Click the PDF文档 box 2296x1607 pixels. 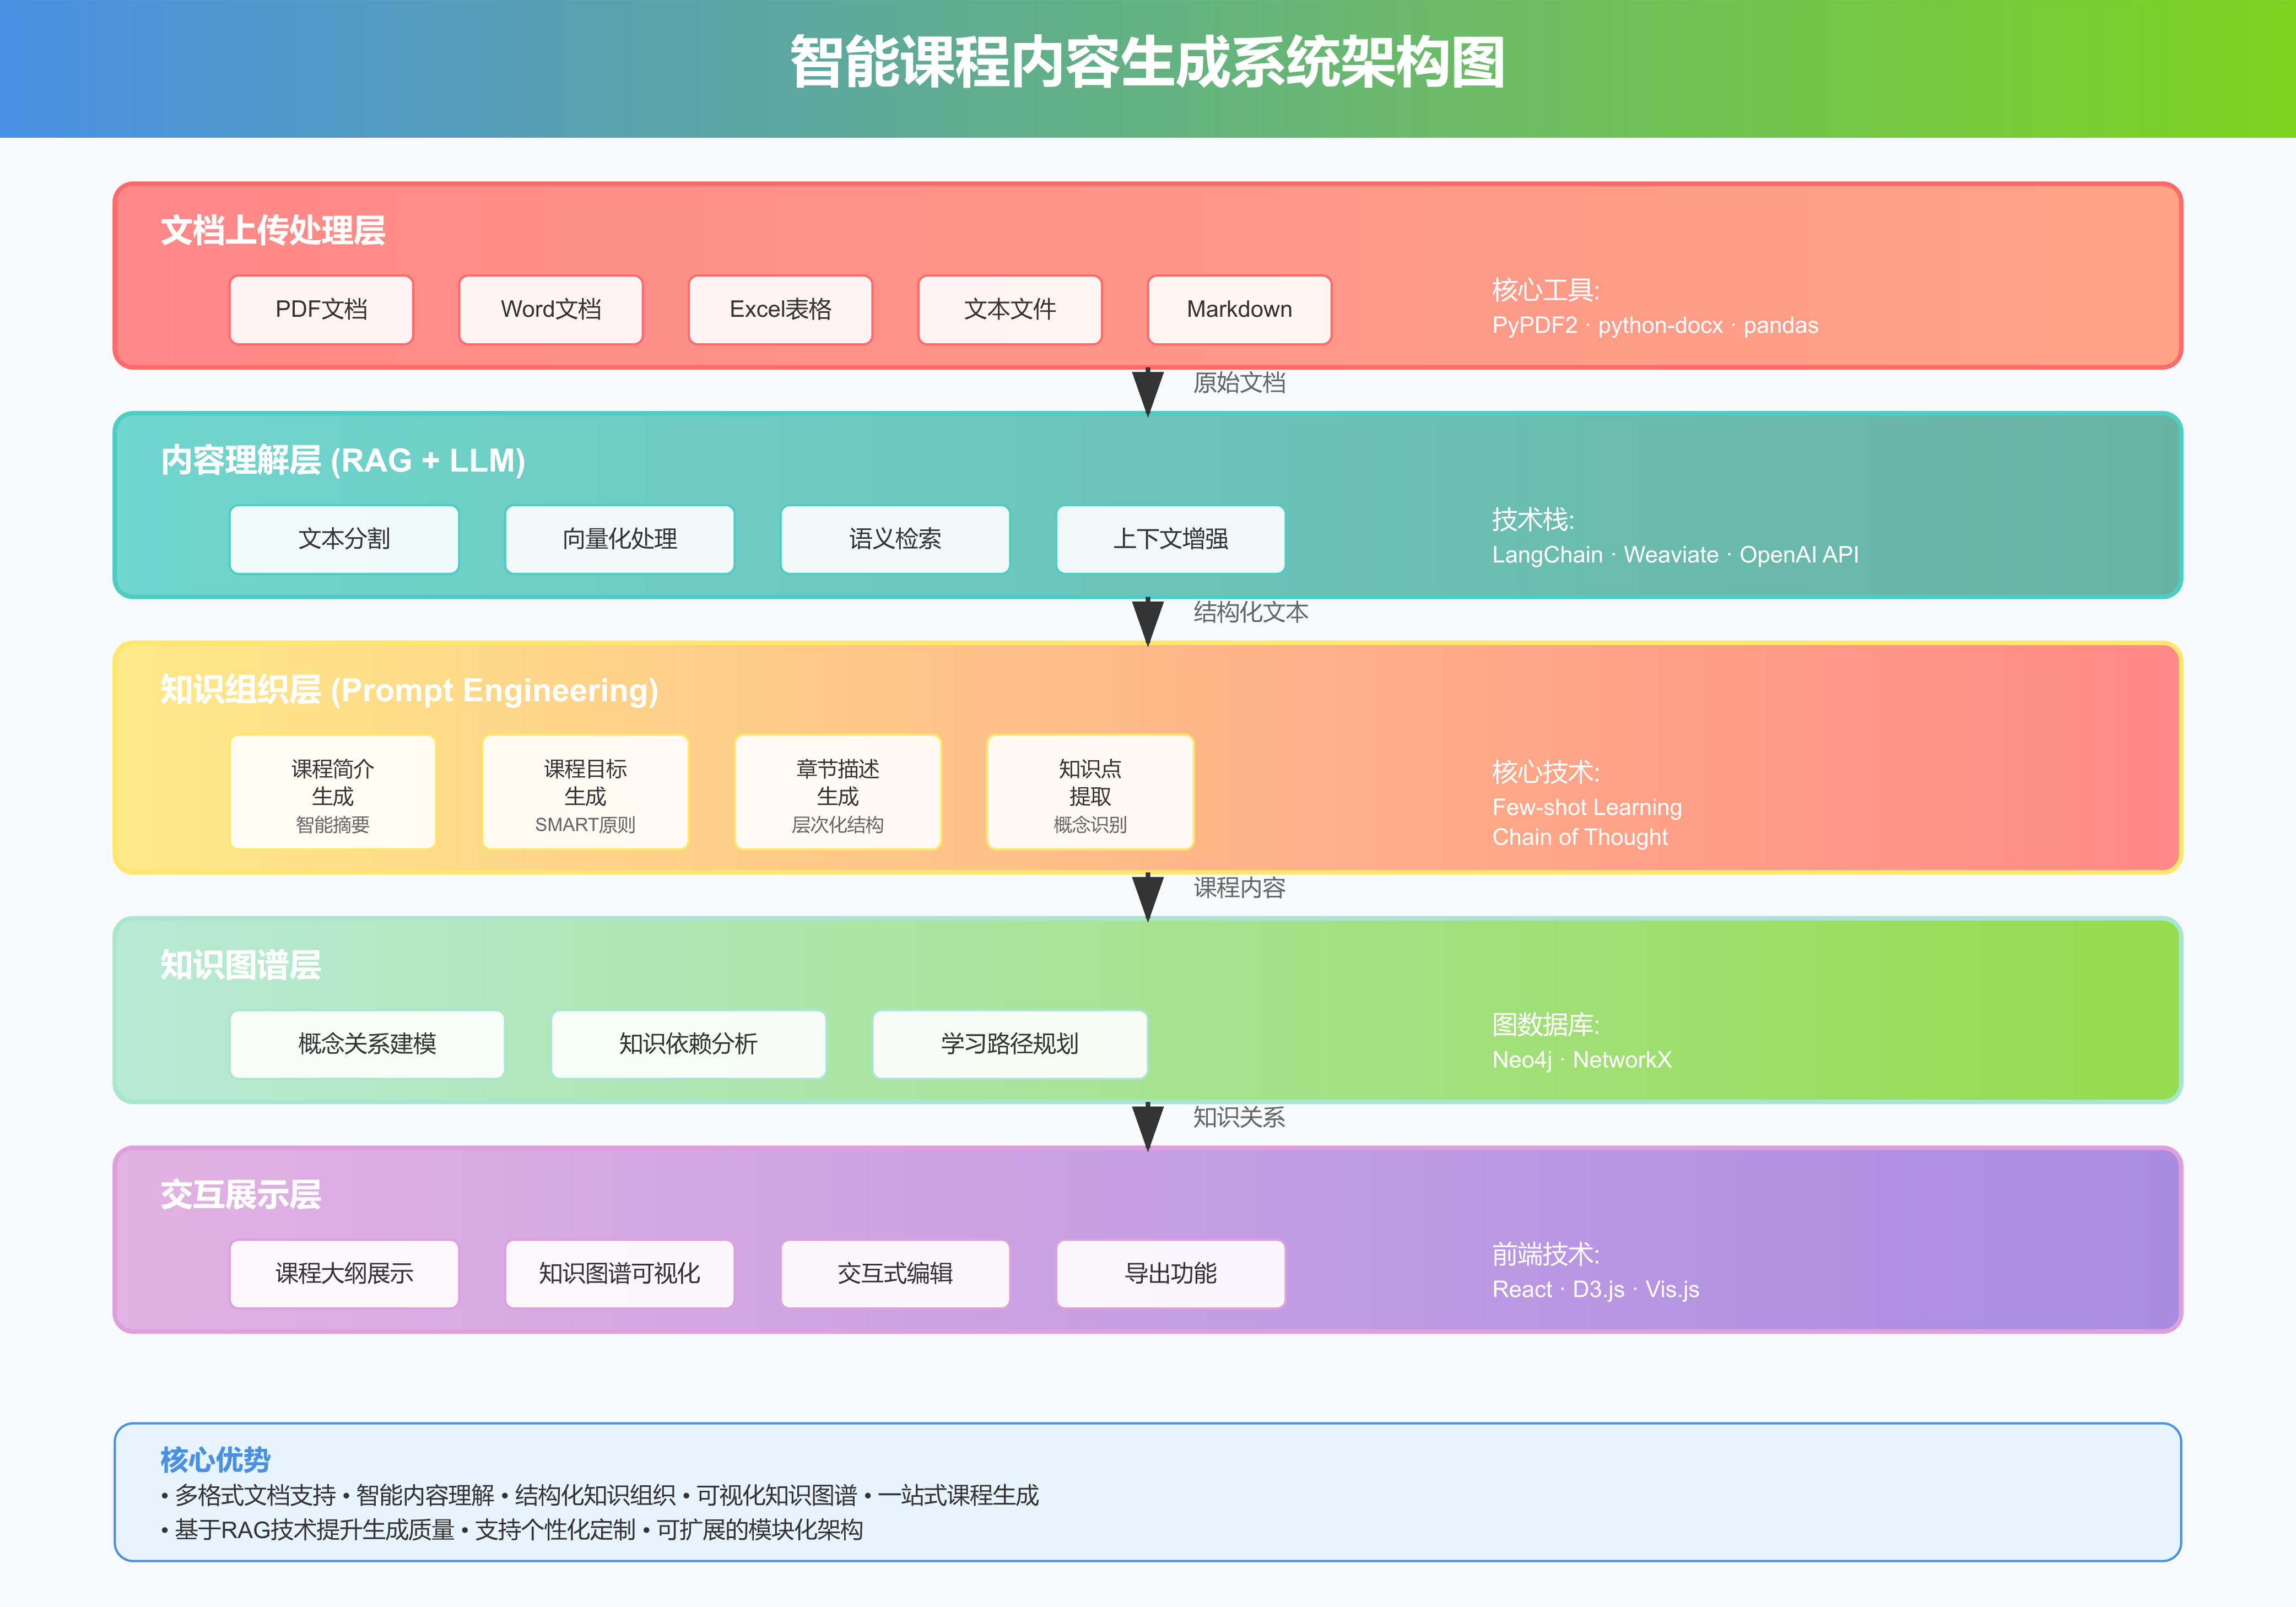pos(321,310)
